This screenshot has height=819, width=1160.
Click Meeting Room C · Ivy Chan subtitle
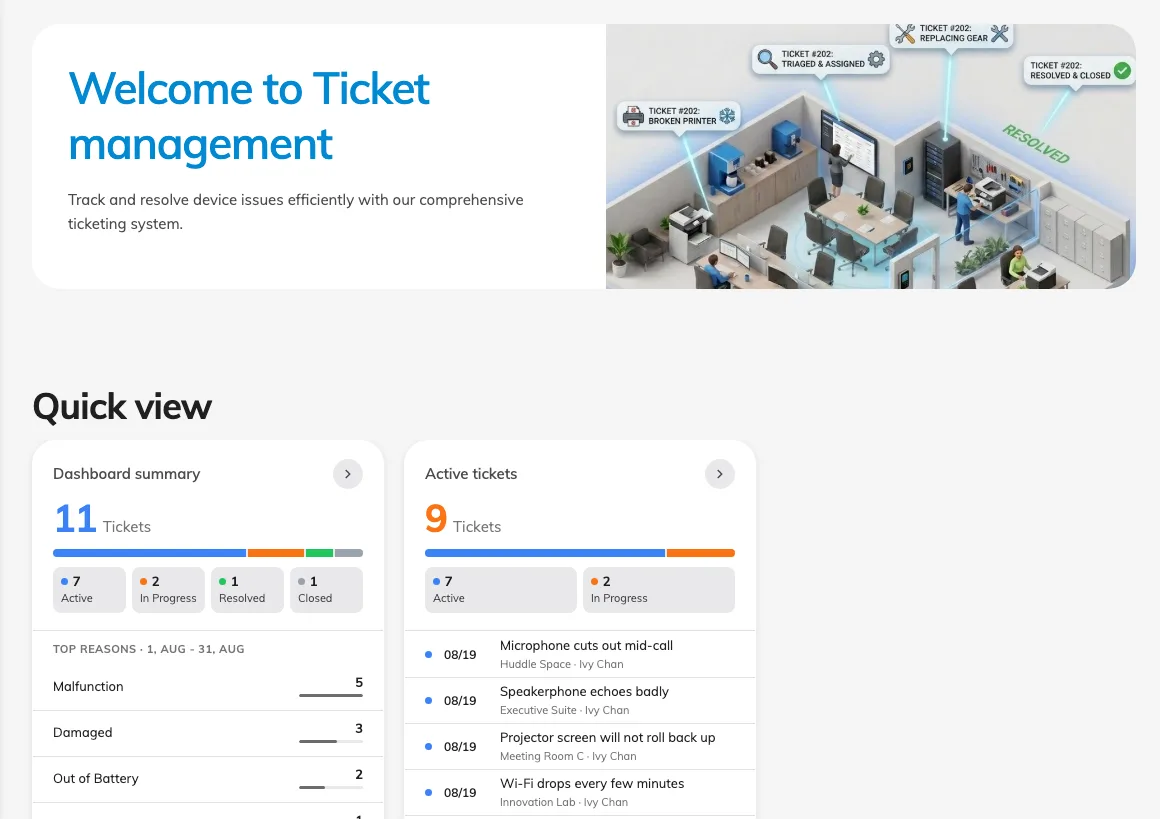tap(568, 756)
